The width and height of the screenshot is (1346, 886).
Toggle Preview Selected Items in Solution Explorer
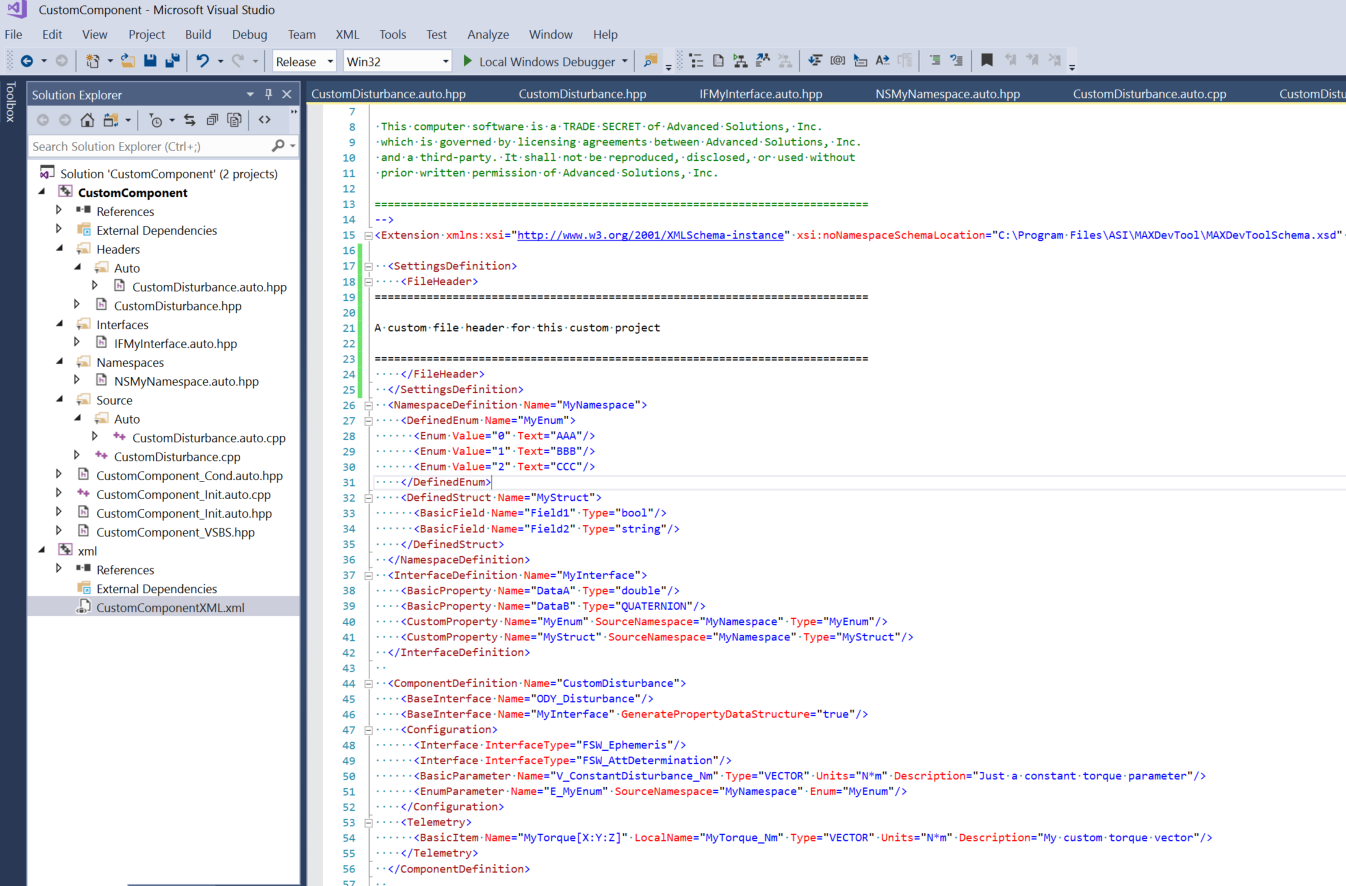click(x=234, y=118)
